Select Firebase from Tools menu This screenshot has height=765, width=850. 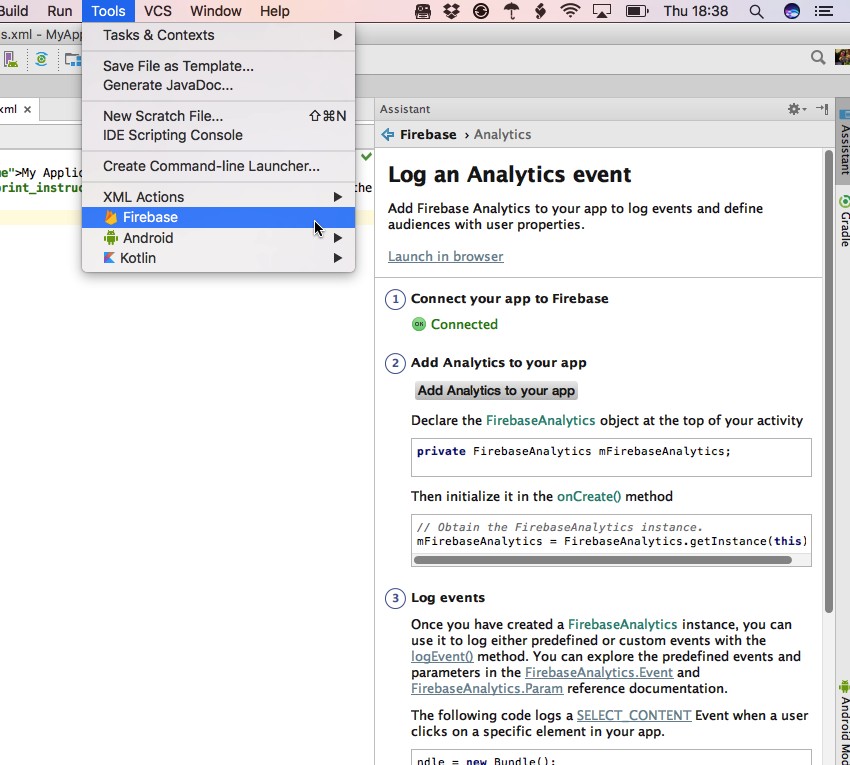click(218, 217)
